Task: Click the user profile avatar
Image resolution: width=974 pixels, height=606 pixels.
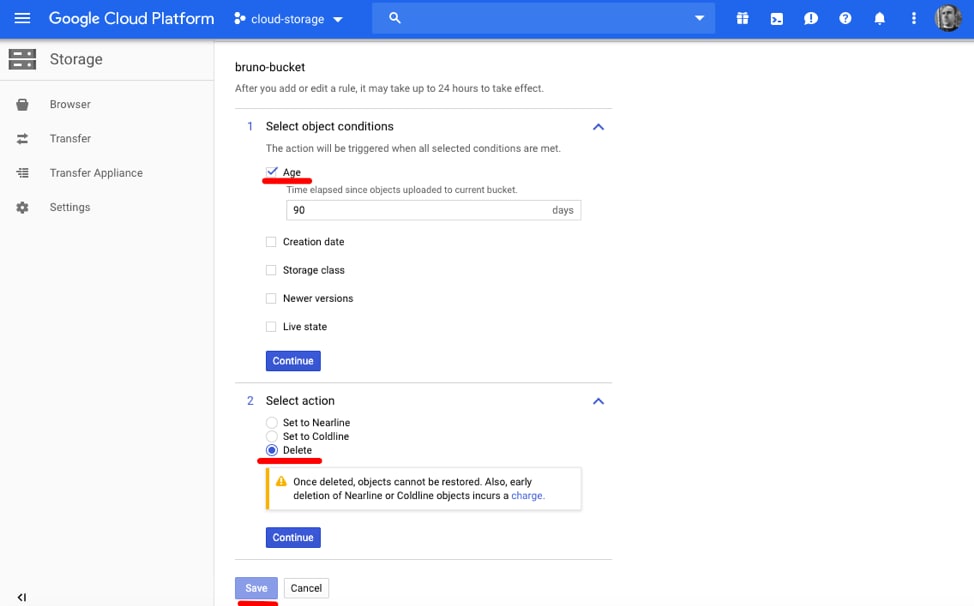Action: 947,18
